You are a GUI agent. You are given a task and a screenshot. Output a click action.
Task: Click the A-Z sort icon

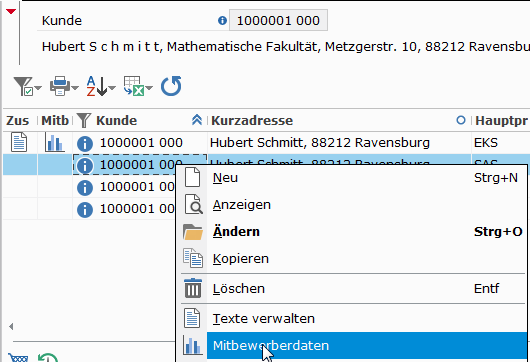click(97, 86)
